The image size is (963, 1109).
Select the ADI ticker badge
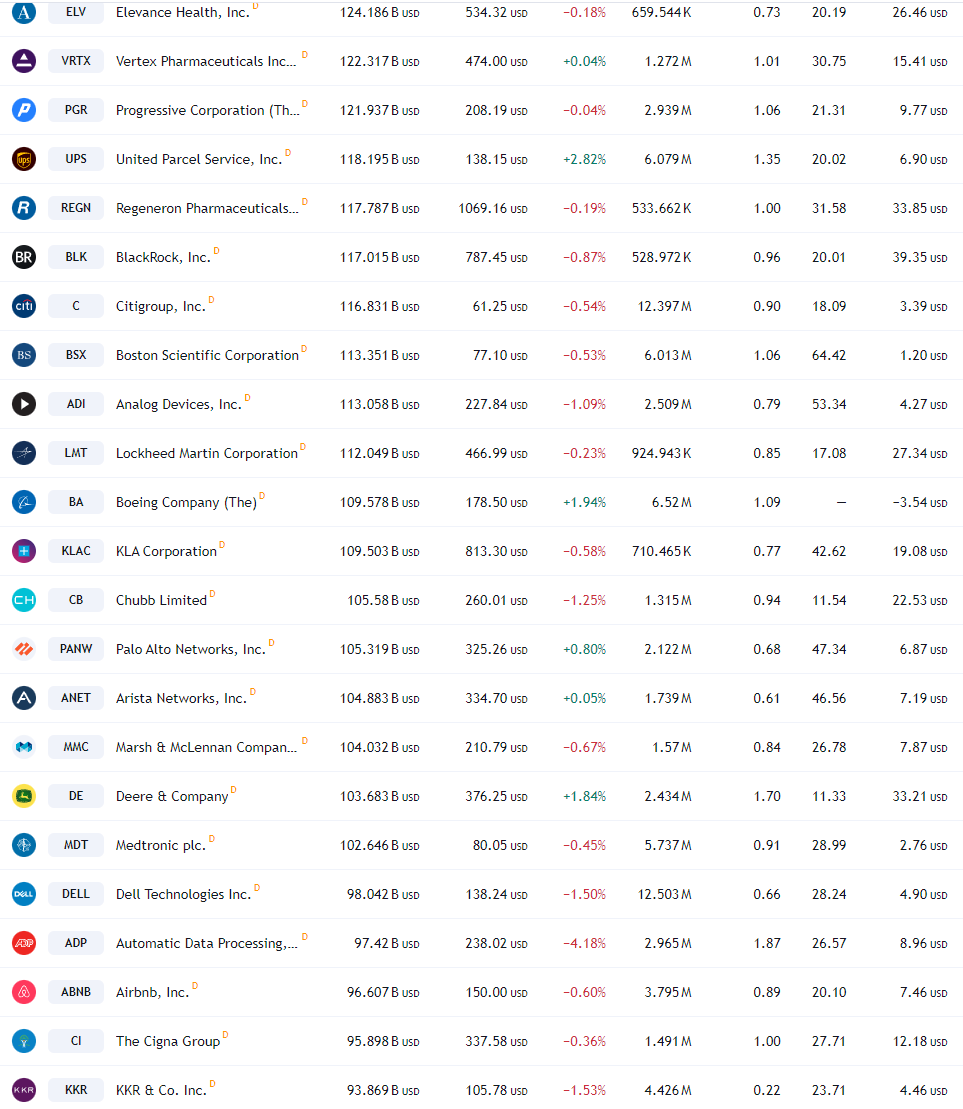(x=76, y=404)
